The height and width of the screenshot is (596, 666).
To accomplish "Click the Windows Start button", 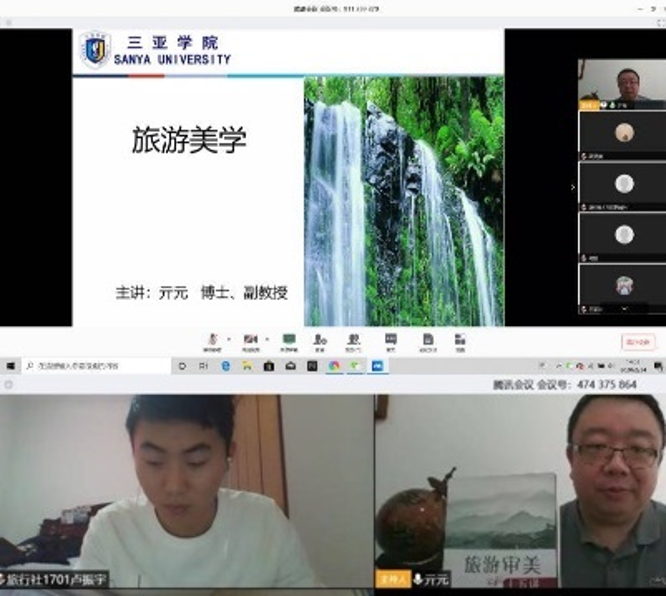I will click(10, 367).
